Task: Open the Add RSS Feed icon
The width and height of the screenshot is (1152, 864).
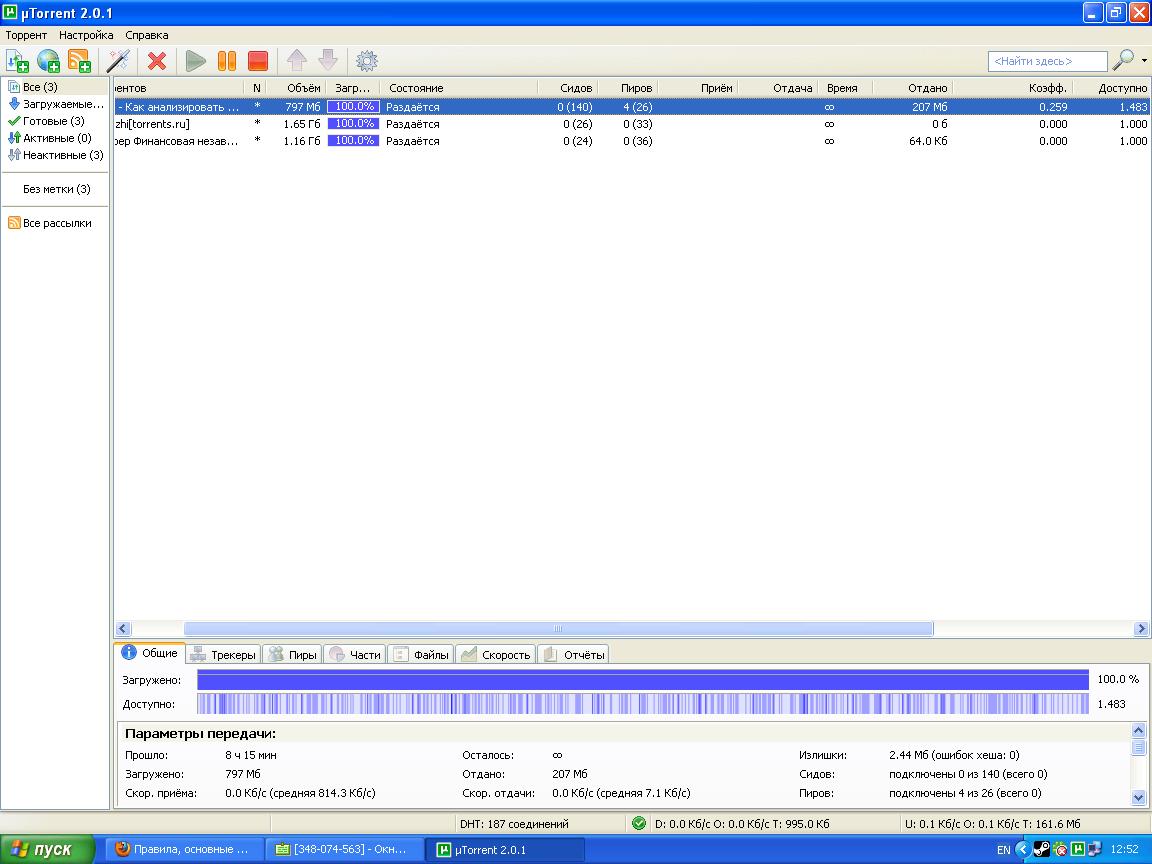Action: pos(79,61)
